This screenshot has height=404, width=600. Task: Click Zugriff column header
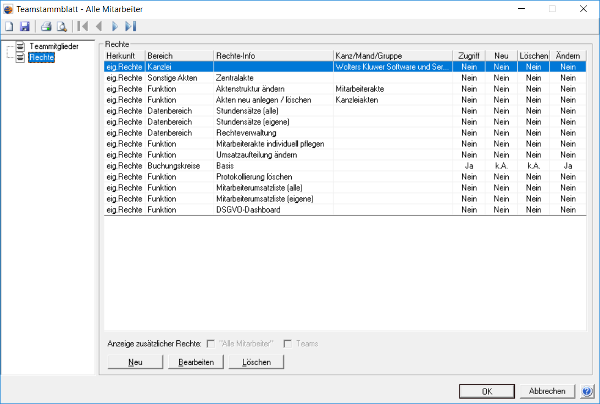pyautogui.click(x=469, y=56)
